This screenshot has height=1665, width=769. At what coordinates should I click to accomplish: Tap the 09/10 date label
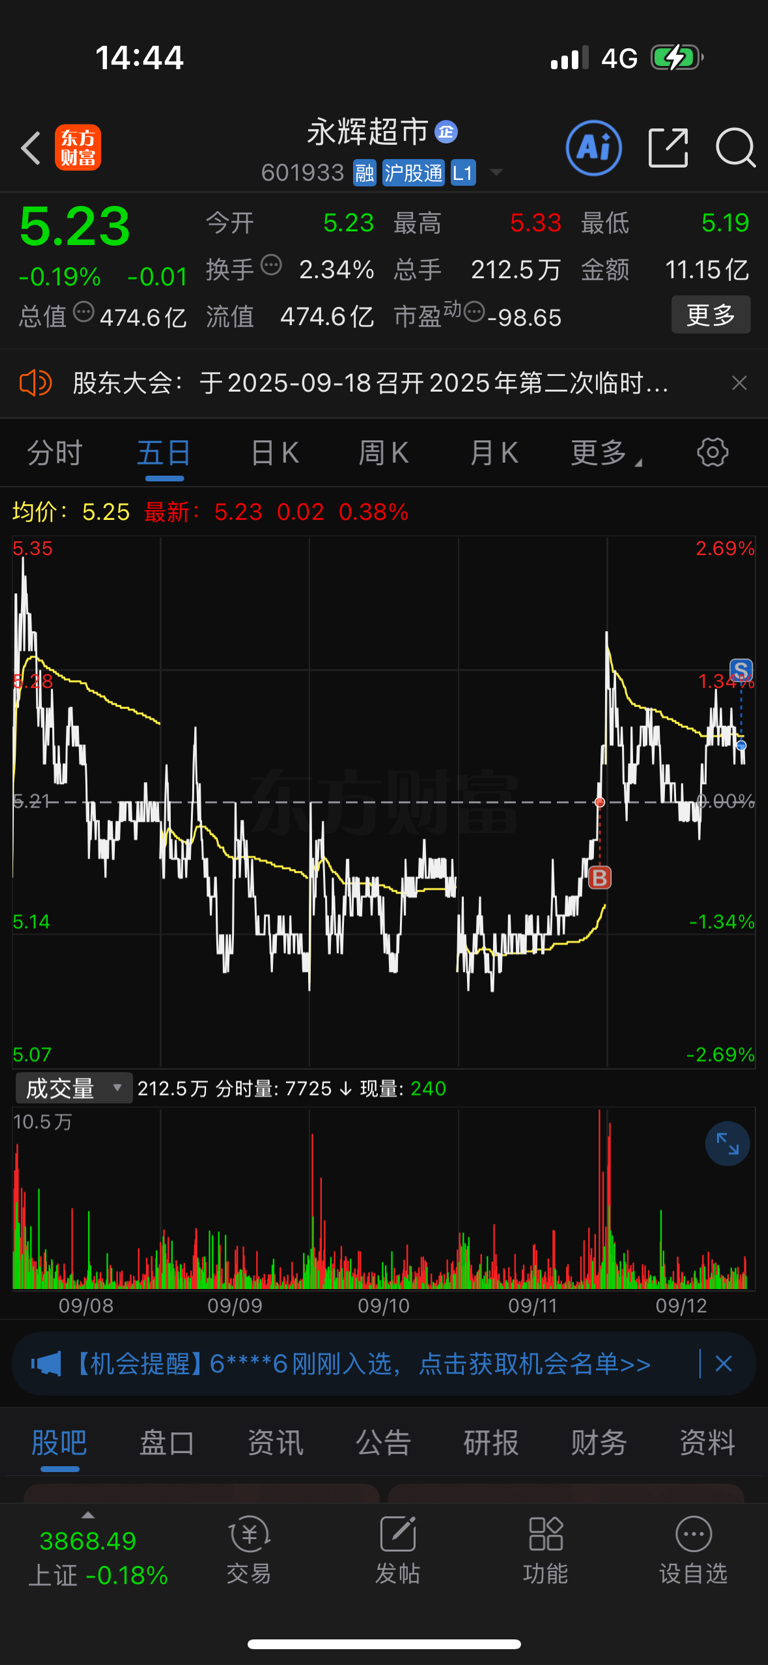click(384, 1305)
